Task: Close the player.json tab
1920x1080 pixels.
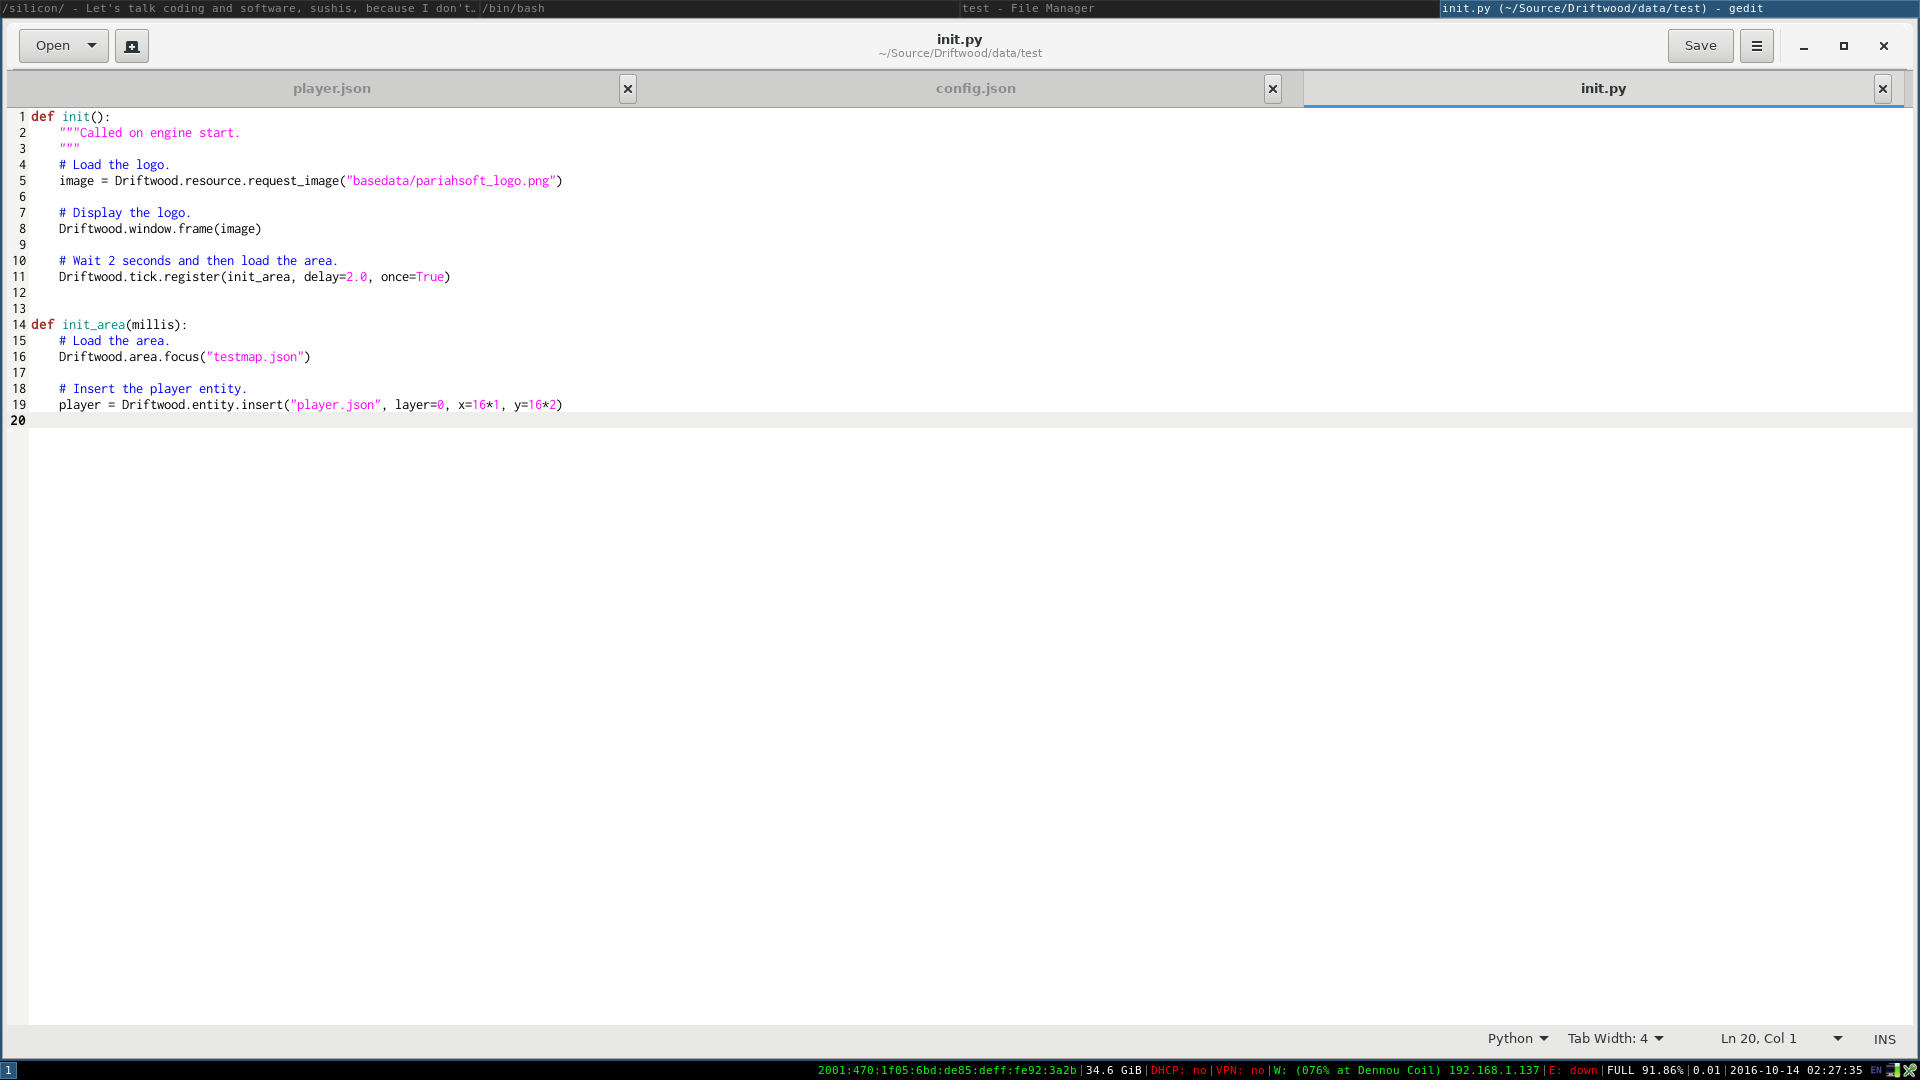Action: tap(628, 89)
